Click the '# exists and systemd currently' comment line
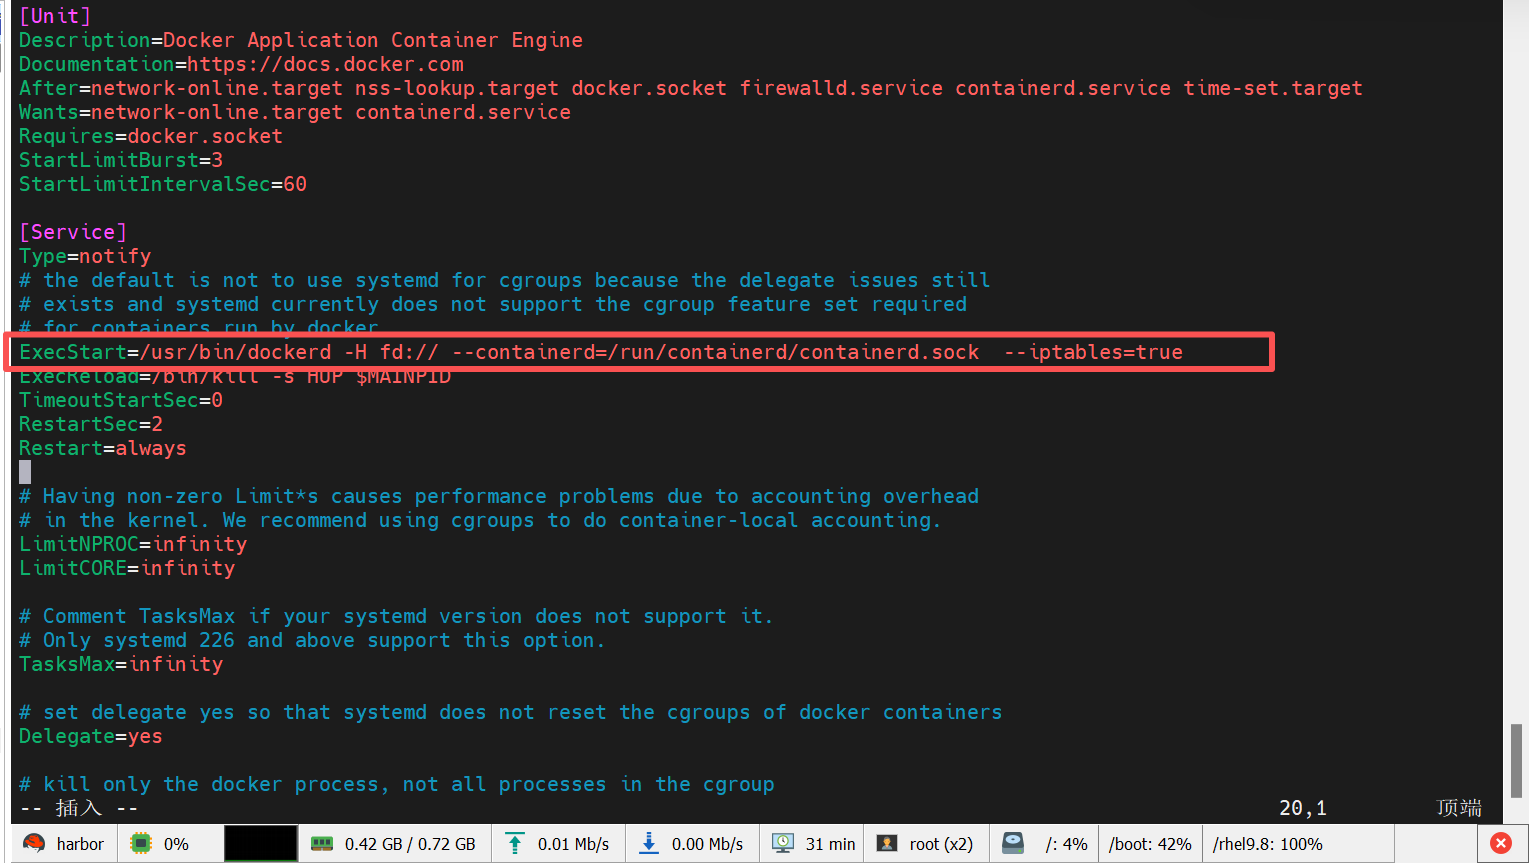 click(493, 304)
